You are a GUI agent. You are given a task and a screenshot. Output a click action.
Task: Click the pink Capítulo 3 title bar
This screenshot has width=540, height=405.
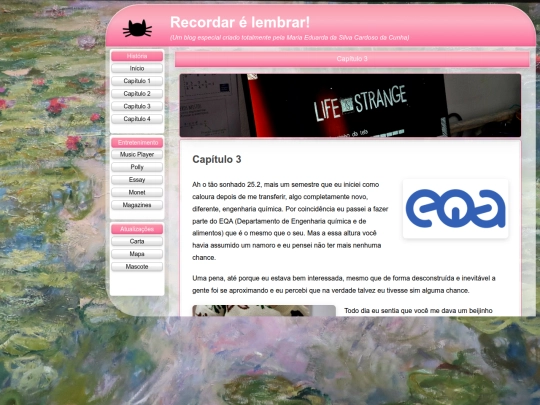click(352, 59)
